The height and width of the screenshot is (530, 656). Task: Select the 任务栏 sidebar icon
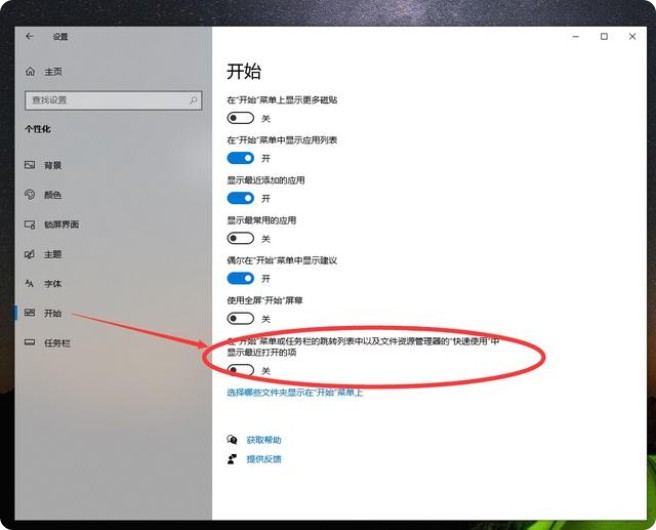30,343
